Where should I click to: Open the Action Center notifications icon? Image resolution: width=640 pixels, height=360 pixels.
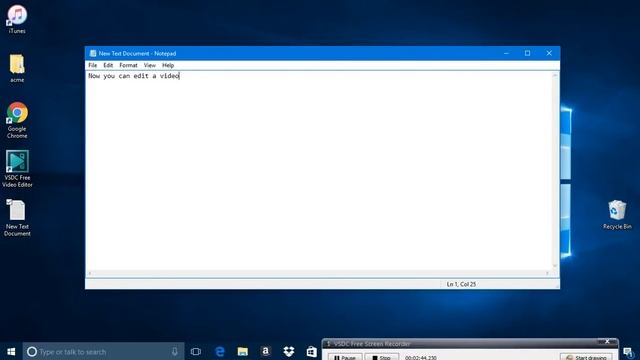click(x=629, y=352)
